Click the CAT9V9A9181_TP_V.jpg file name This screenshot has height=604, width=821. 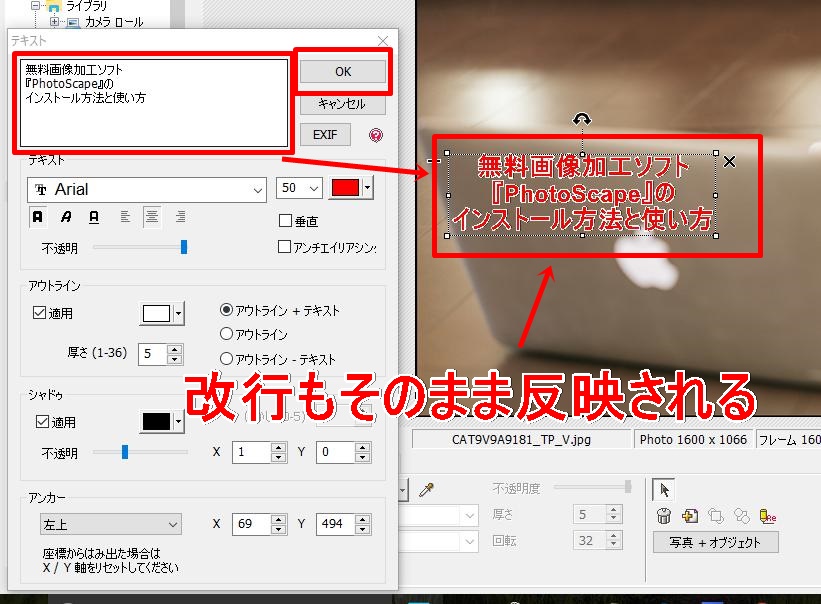click(x=522, y=440)
